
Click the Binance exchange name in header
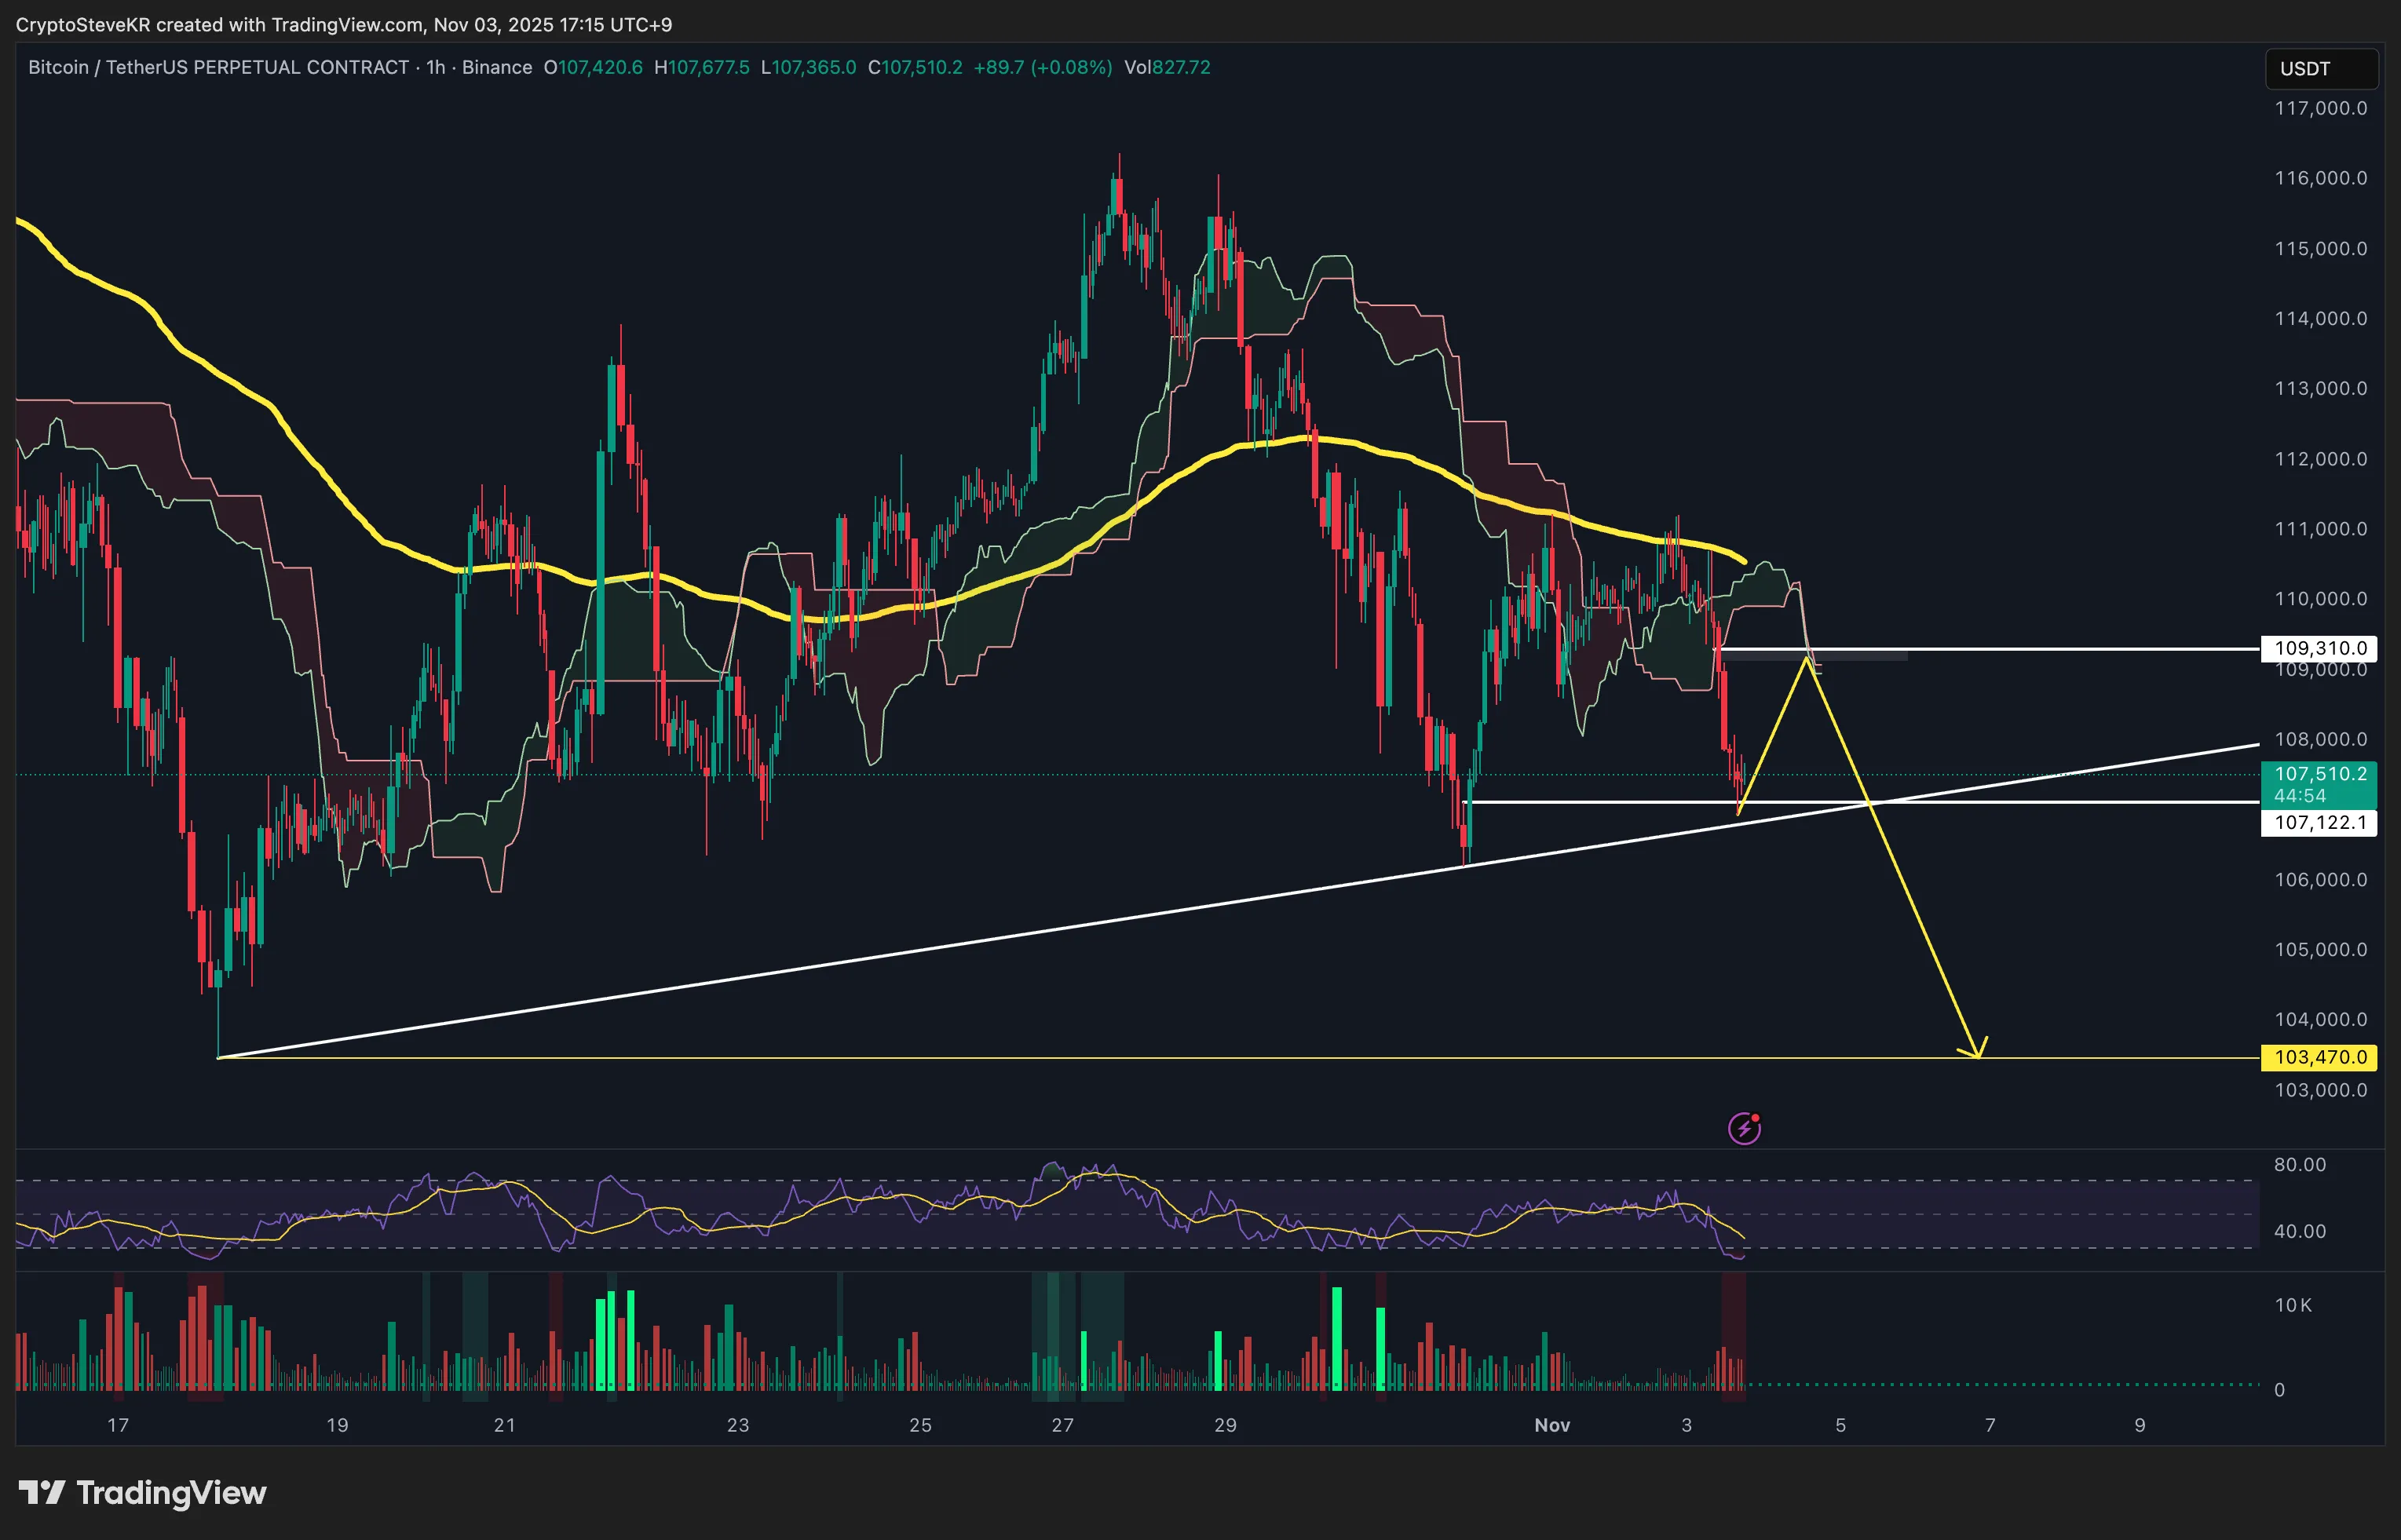point(497,67)
